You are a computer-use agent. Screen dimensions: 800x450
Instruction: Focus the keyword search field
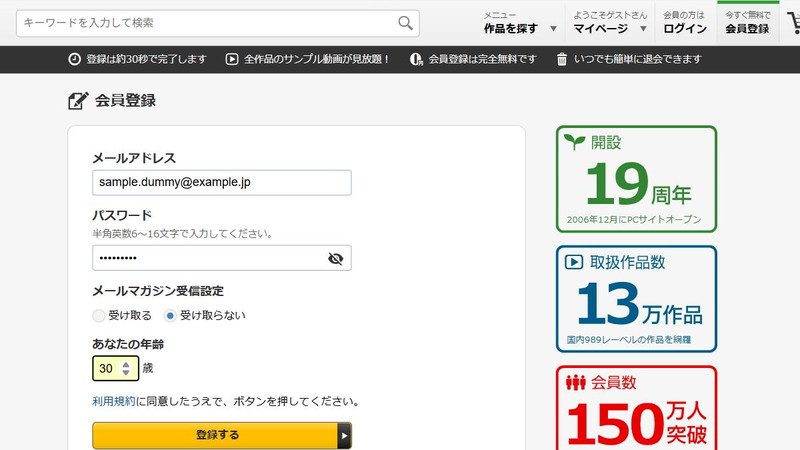click(218, 23)
